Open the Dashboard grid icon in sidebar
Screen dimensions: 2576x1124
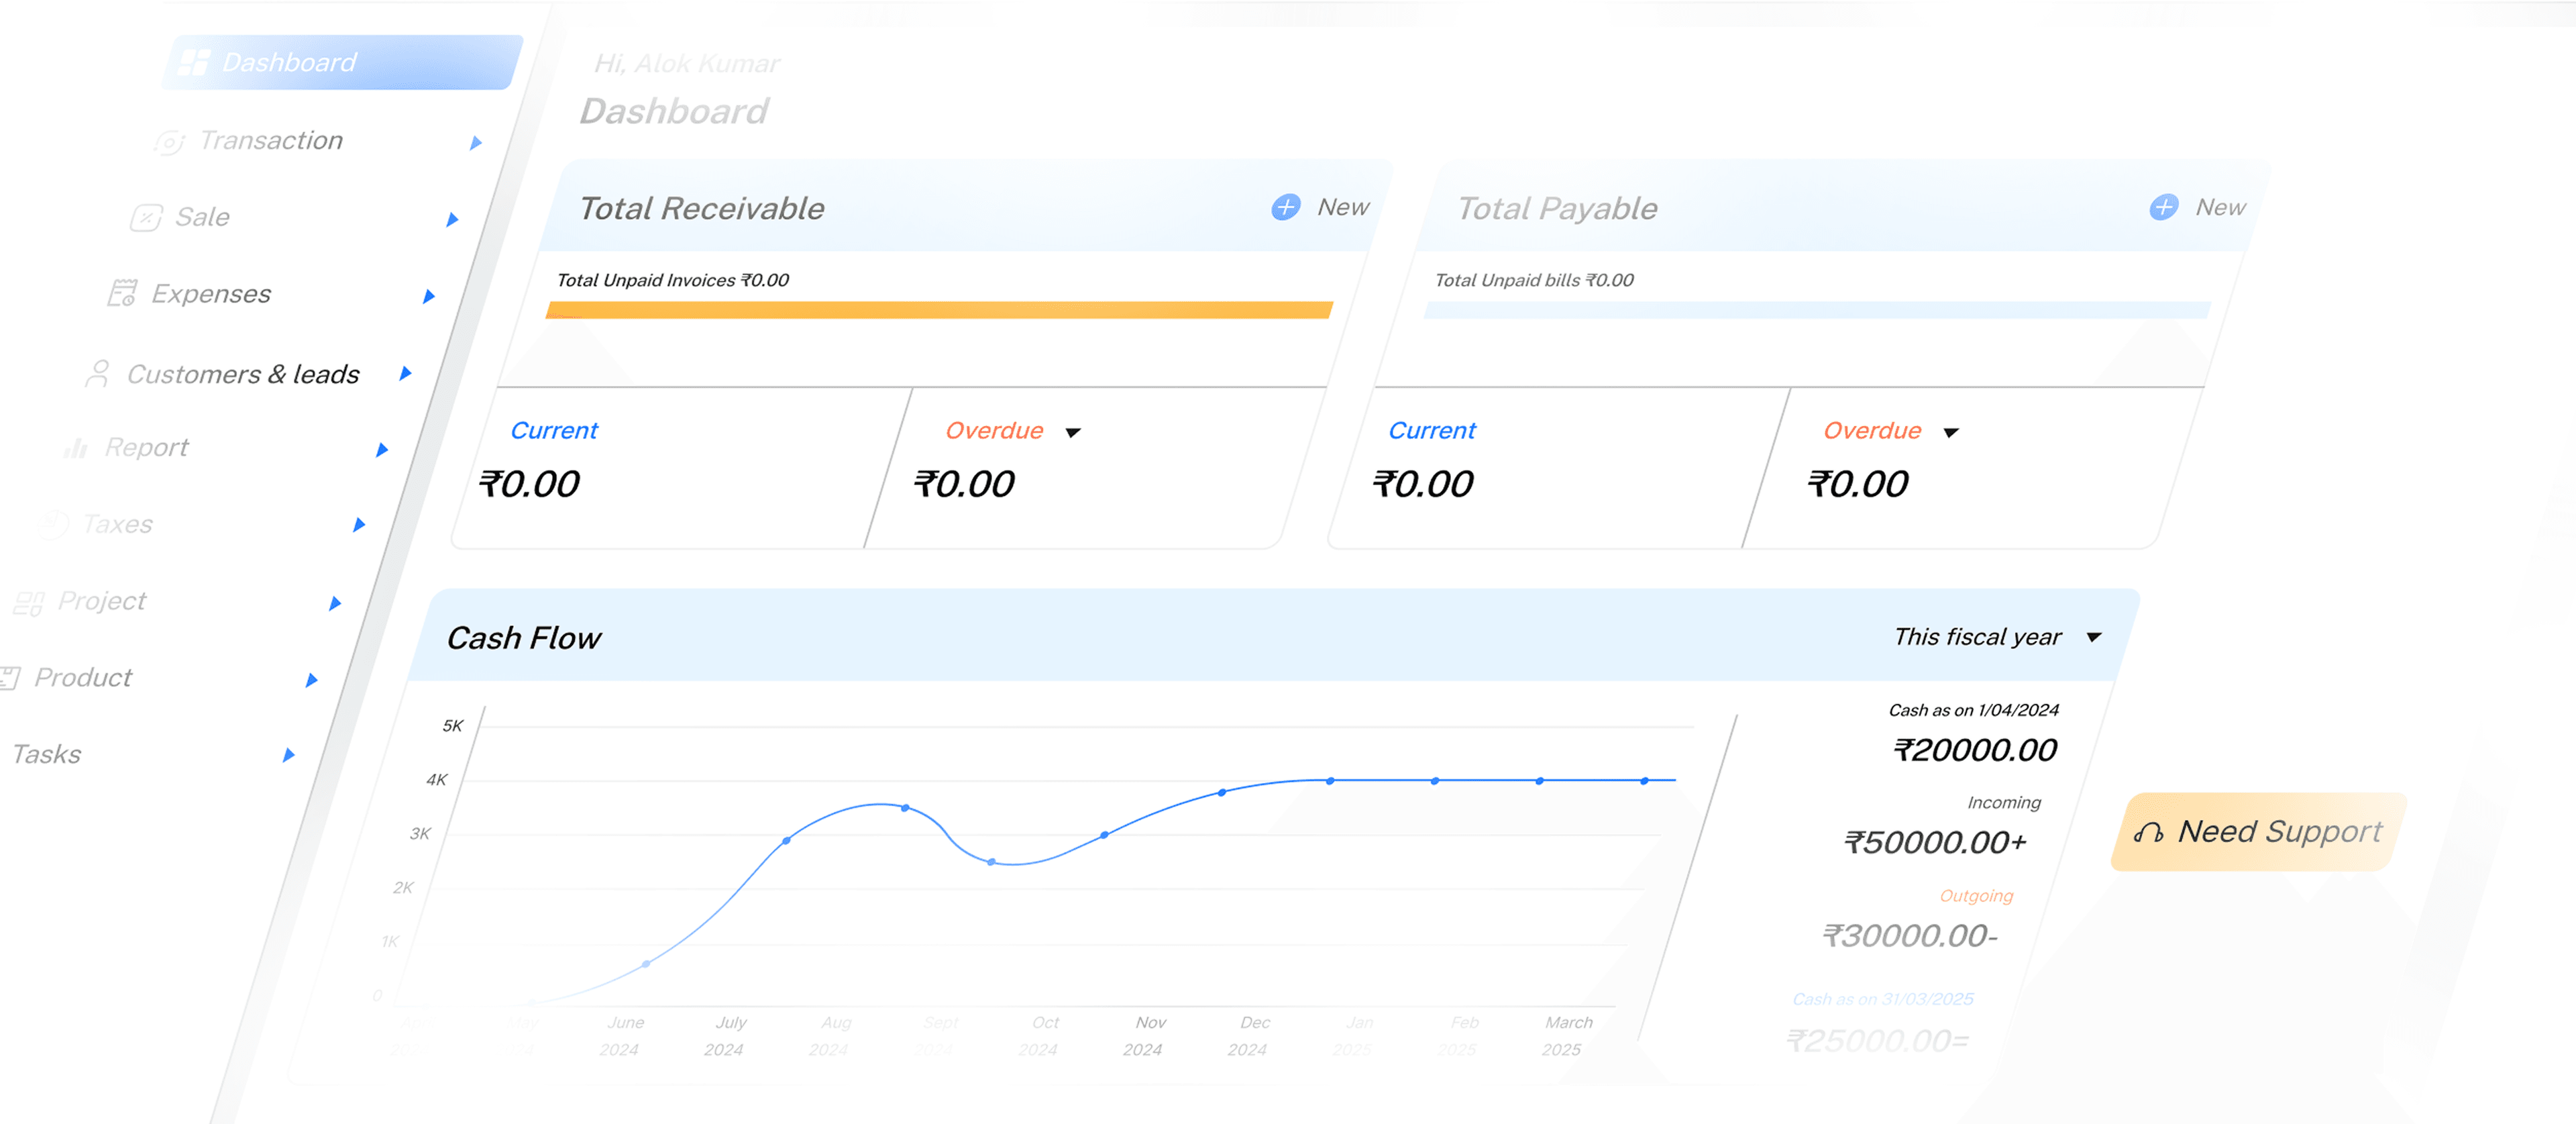194,62
